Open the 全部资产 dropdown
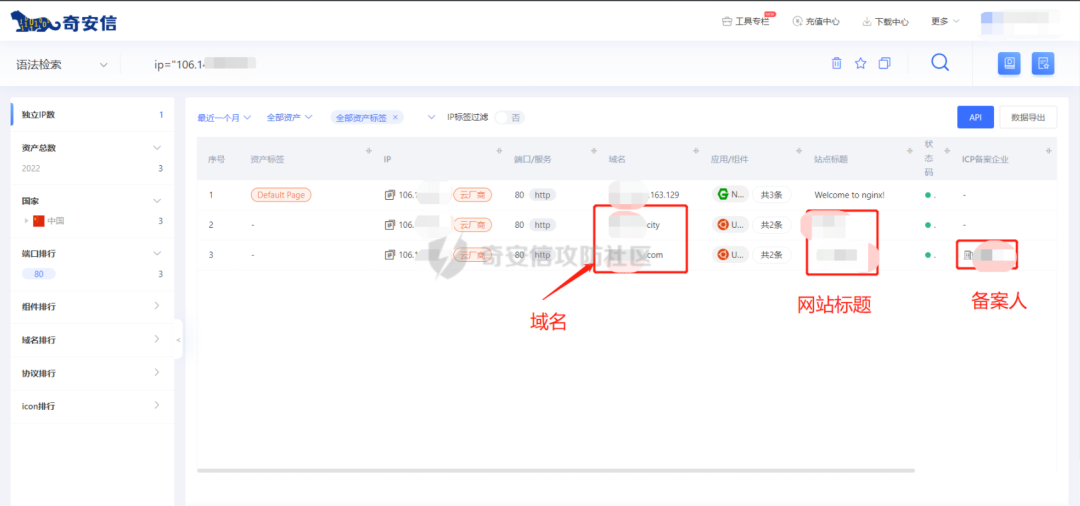This screenshot has width=1080, height=506. point(290,117)
